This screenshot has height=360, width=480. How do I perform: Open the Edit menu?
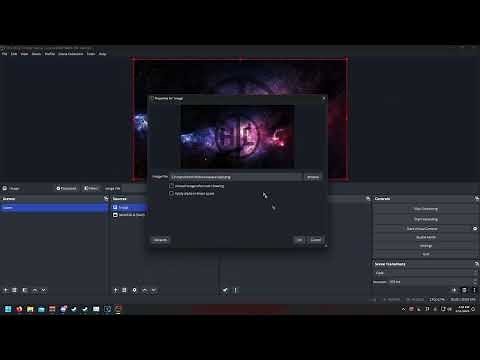pyautogui.click(x=14, y=54)
